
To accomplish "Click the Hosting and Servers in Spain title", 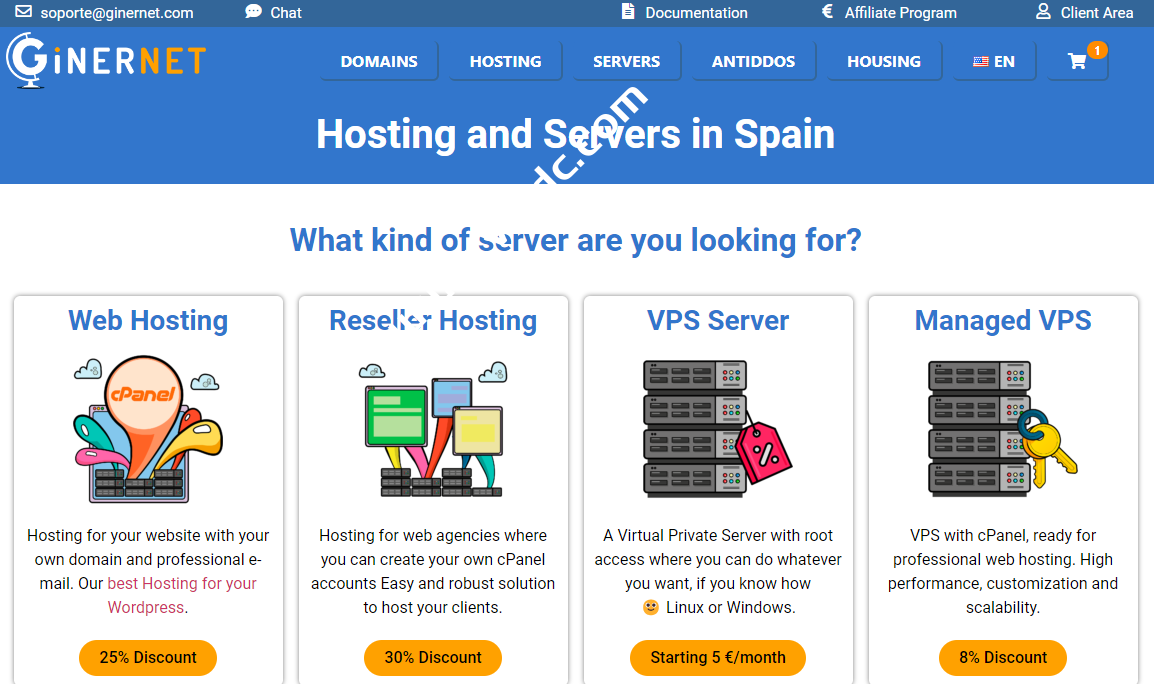I will [x=576, y=134].
